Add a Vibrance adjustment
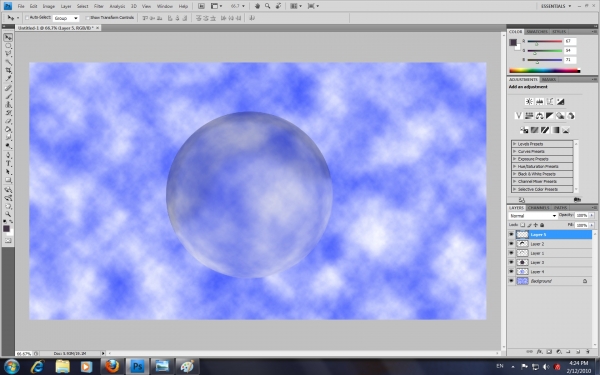 (519, 116)
